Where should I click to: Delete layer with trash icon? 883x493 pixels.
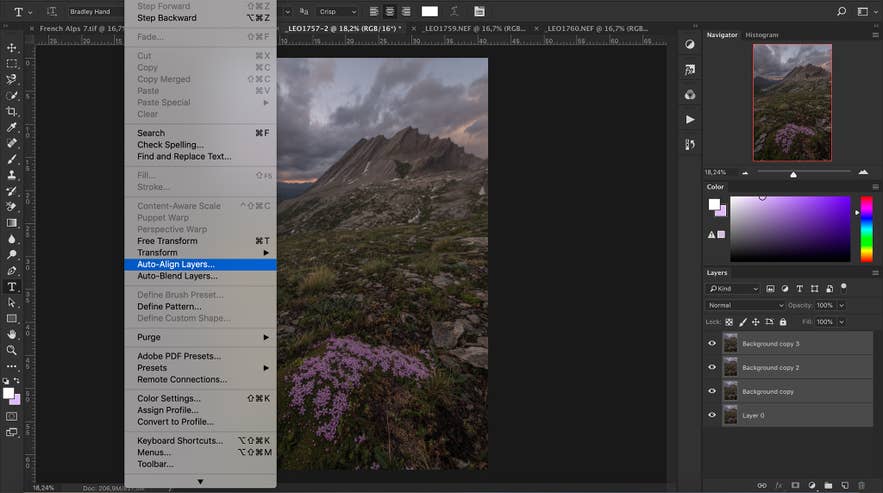pos(861,485)
